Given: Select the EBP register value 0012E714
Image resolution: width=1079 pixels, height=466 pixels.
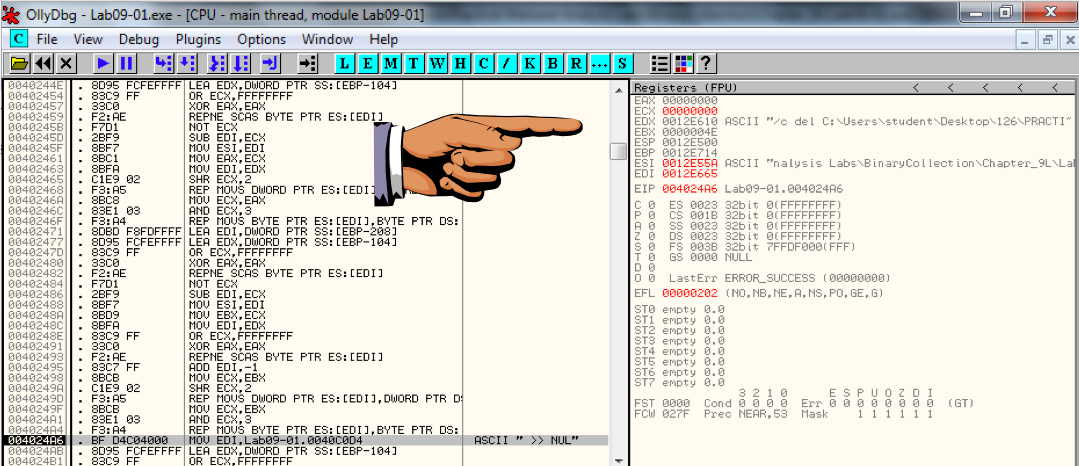Looking at the screenshot, I should click(x=690, y=151).
